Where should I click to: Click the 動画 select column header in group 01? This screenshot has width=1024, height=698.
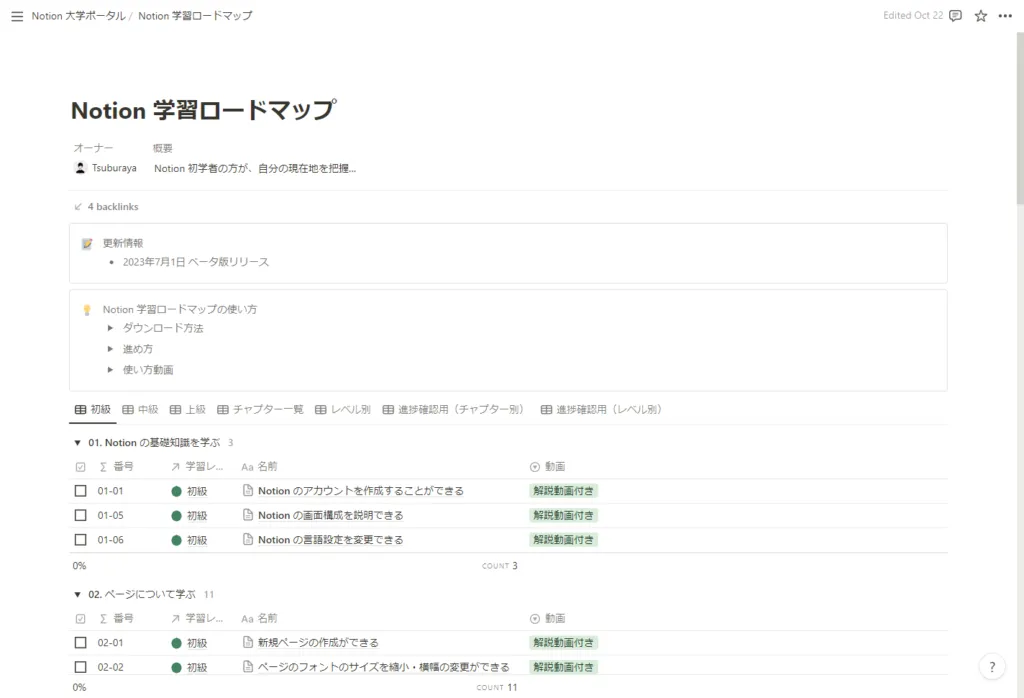(x=547, y=466)
